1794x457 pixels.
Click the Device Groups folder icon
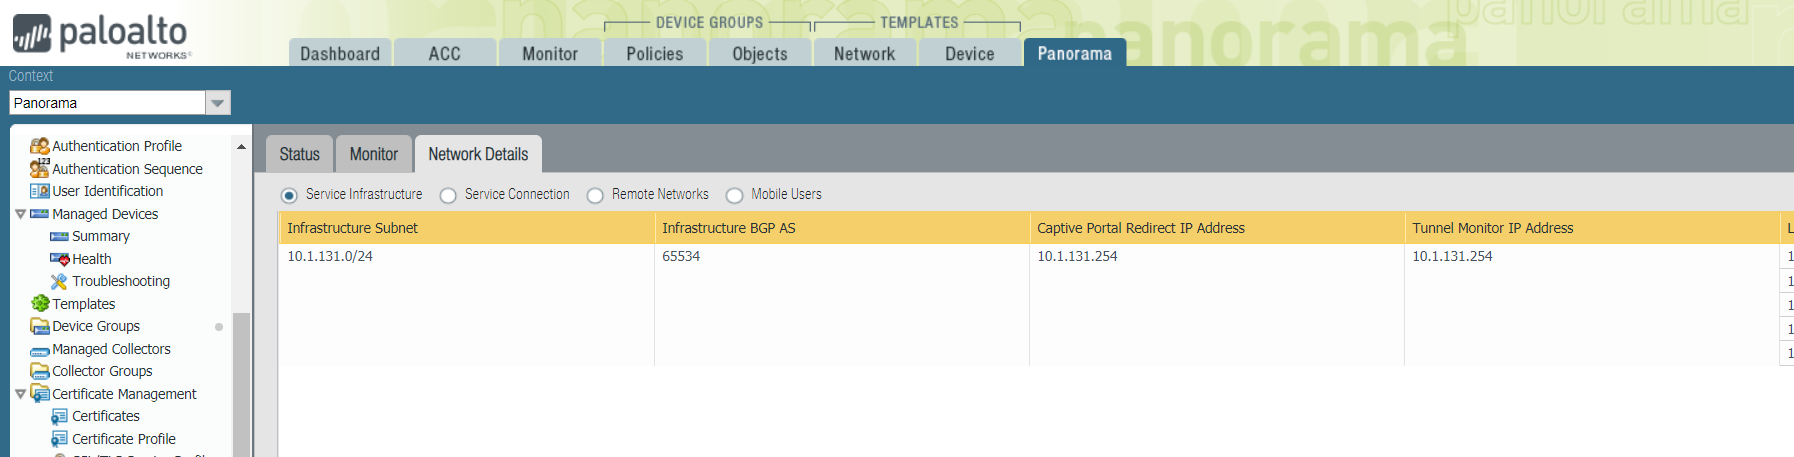pos(39,326)
